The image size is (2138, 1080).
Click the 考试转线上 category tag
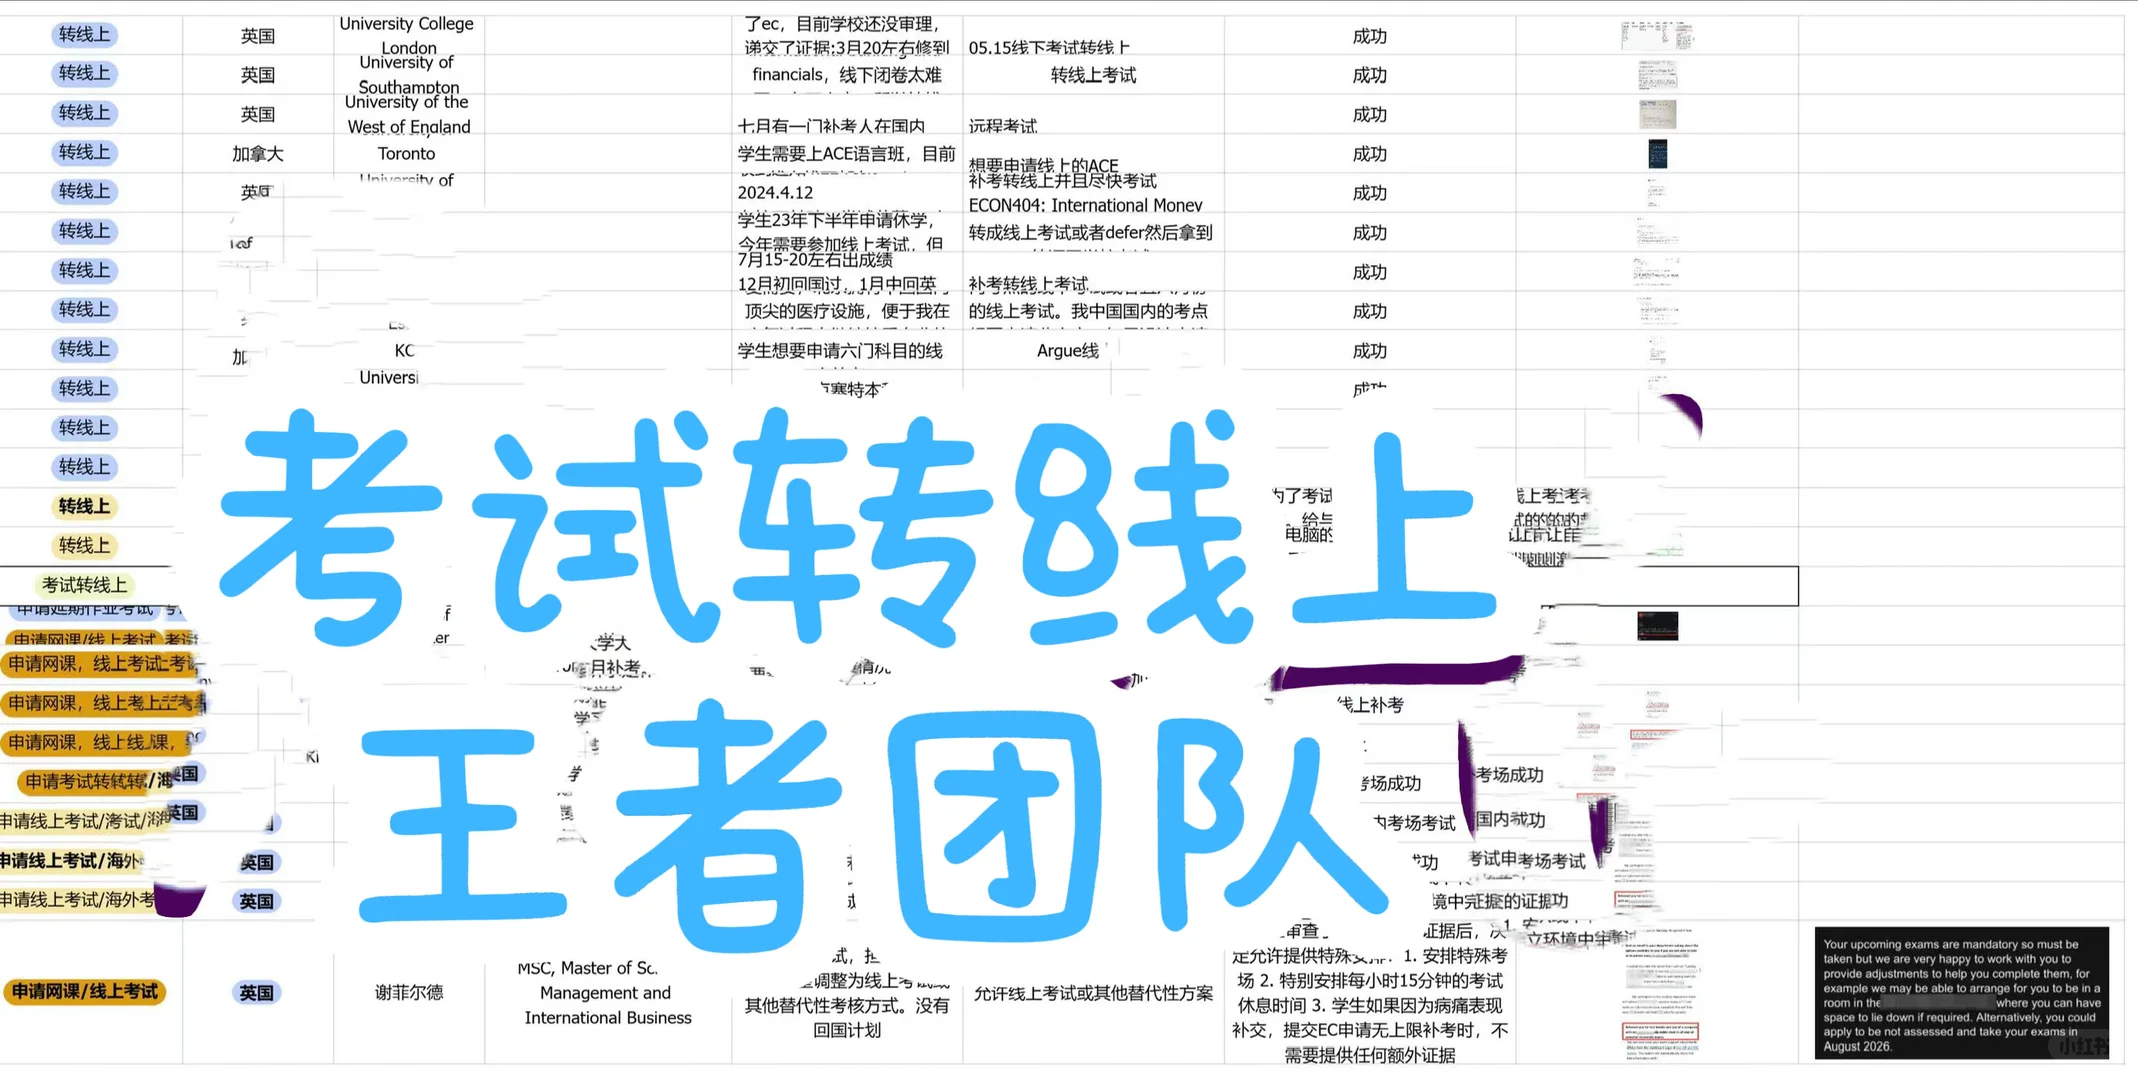point(84,585)
